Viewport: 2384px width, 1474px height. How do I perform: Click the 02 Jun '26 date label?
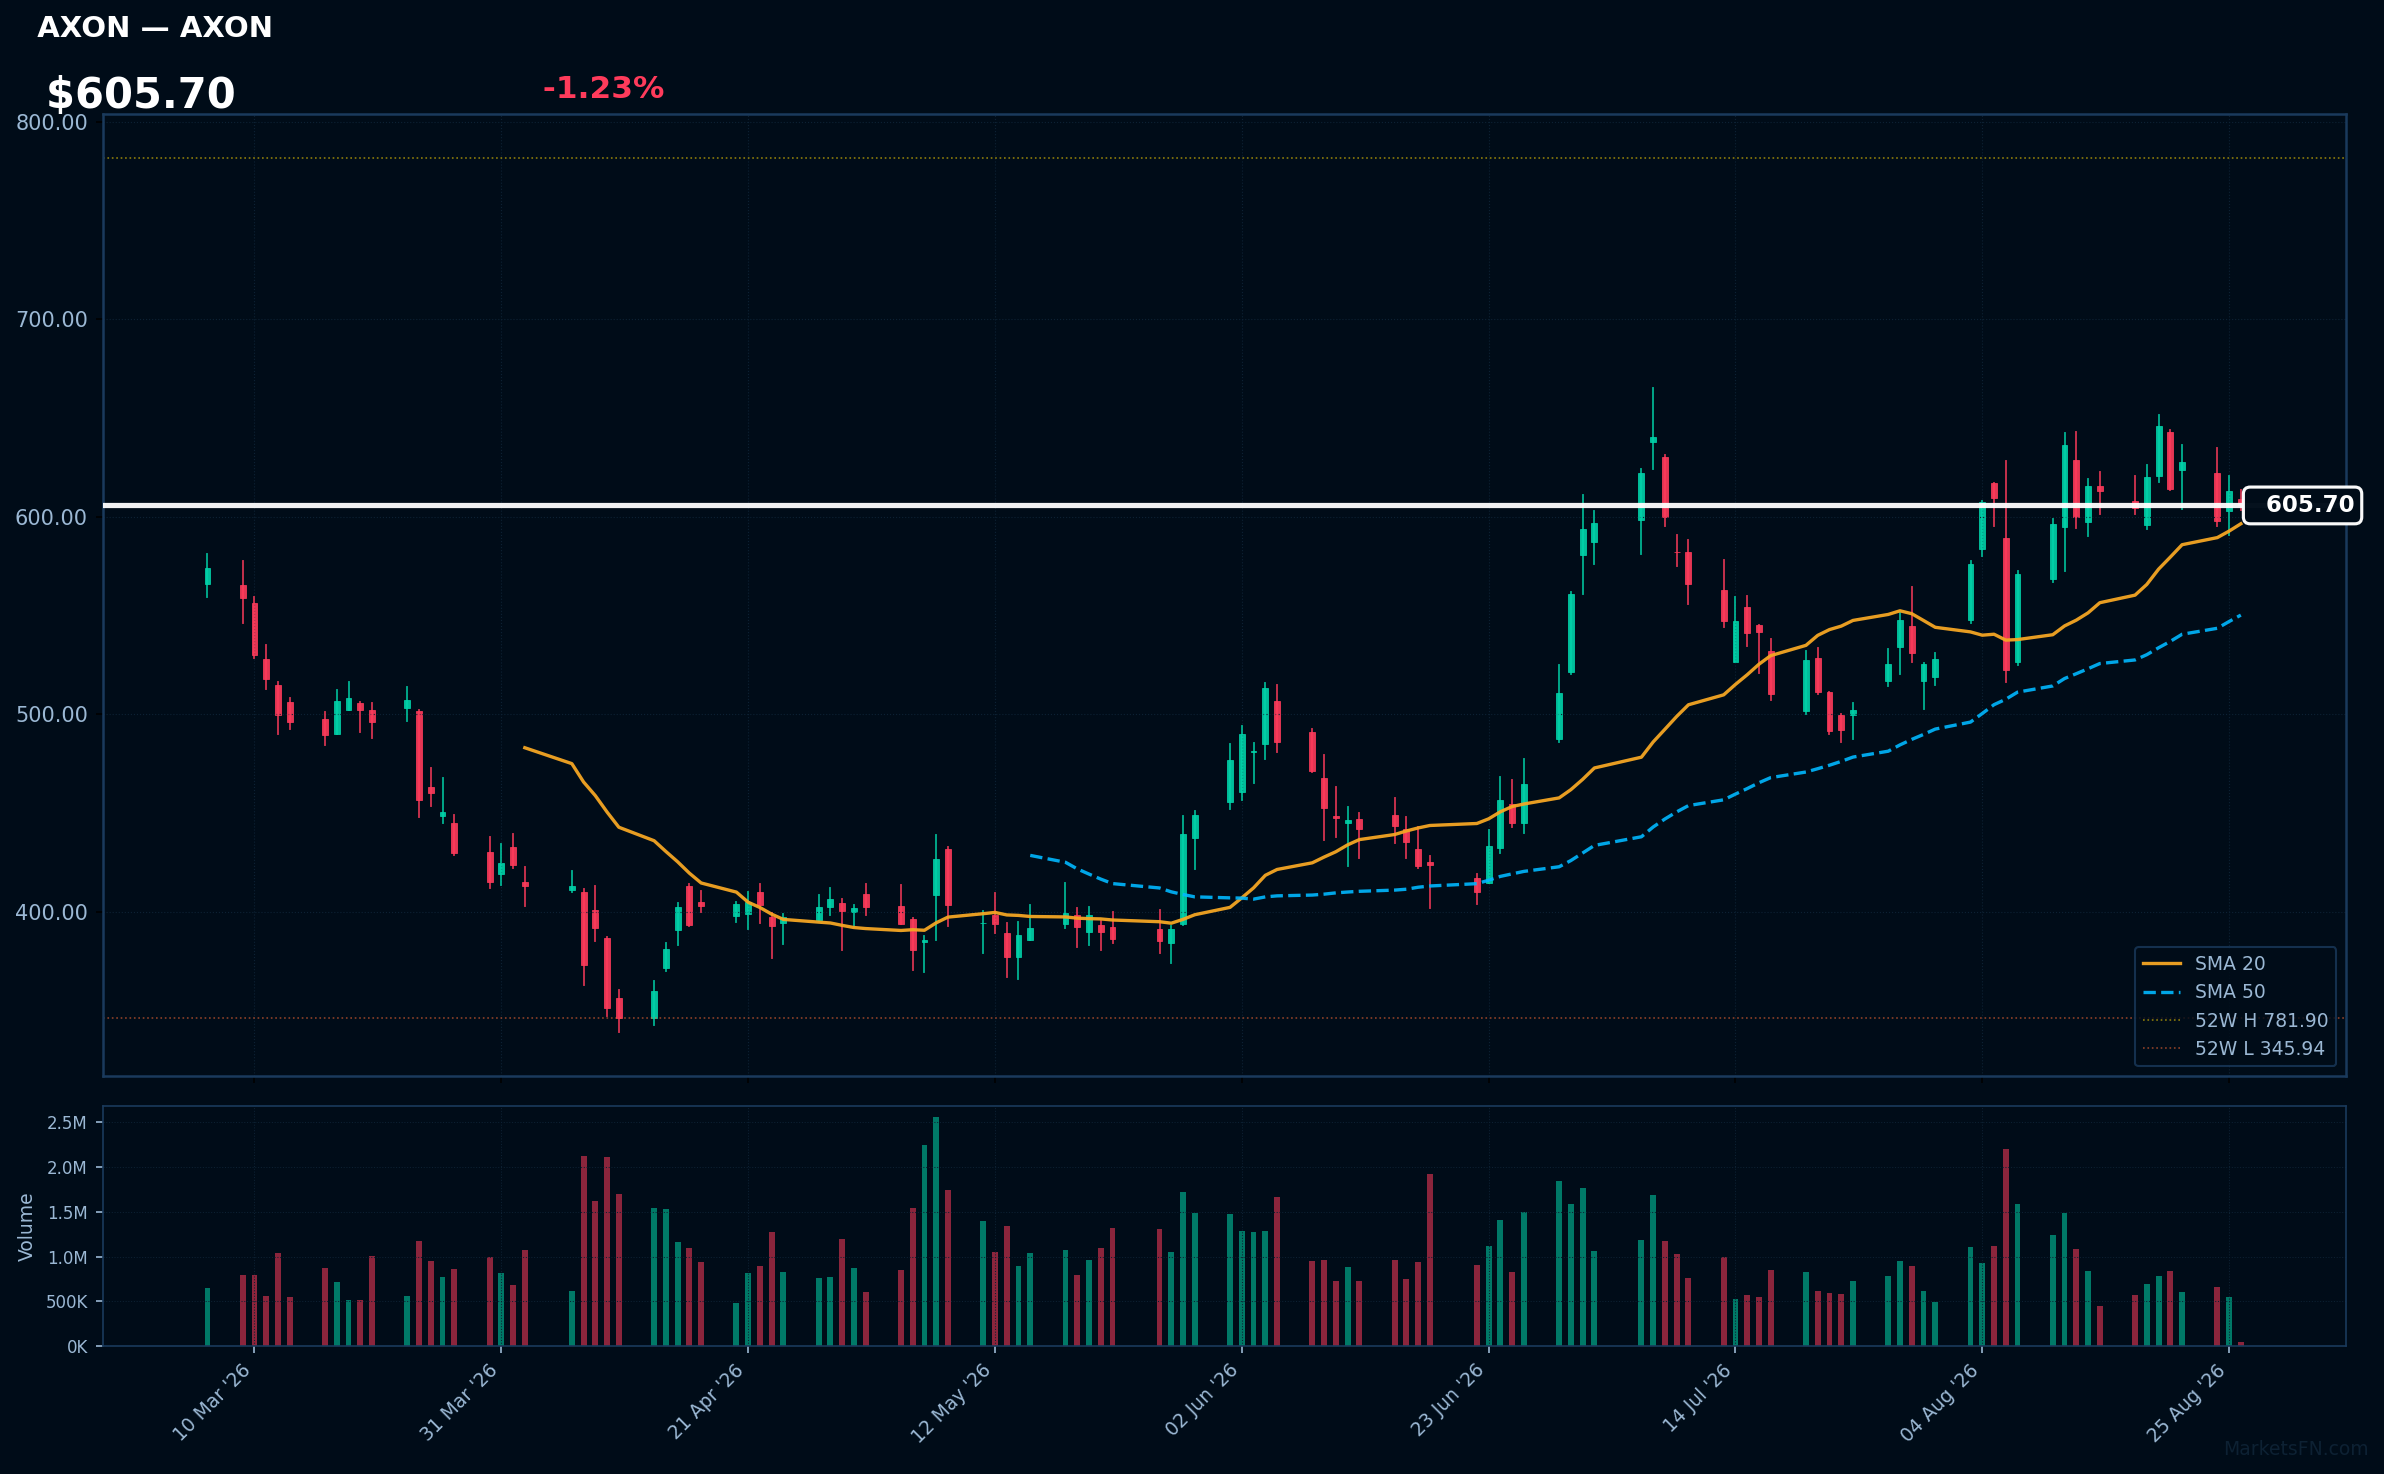point(1202,1399)
